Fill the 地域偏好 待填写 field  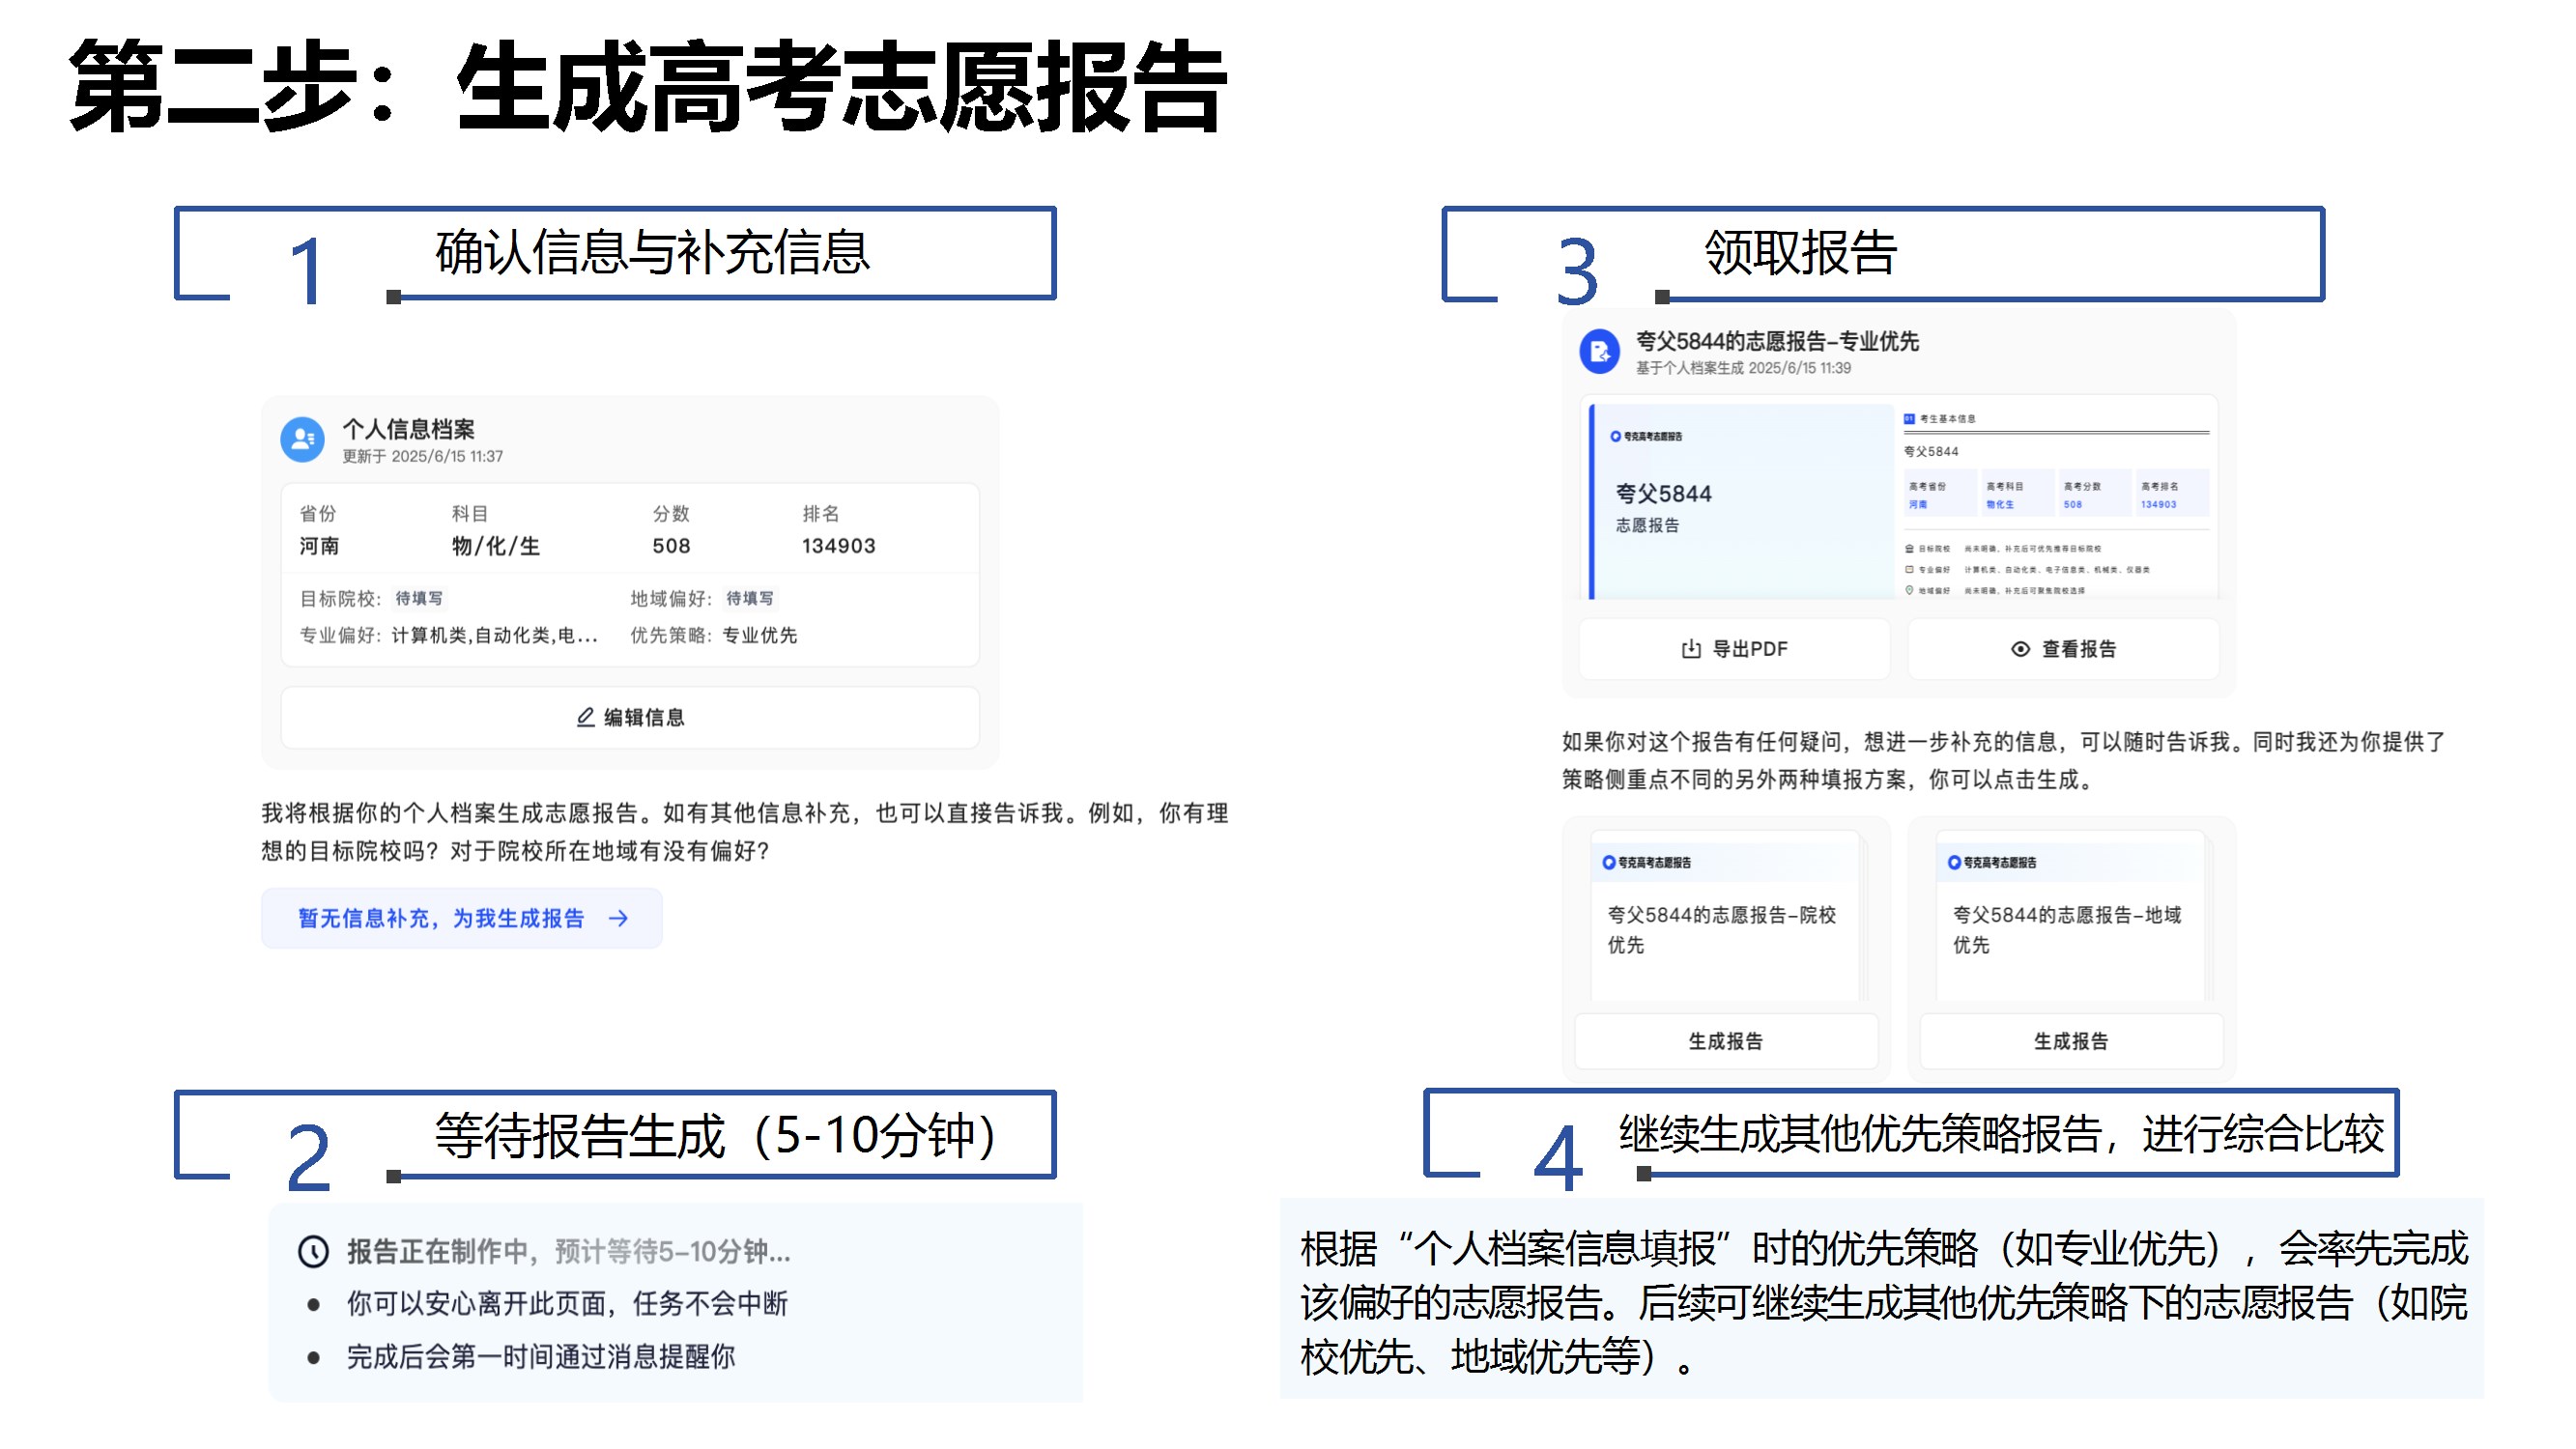click(x=749, y=598)
